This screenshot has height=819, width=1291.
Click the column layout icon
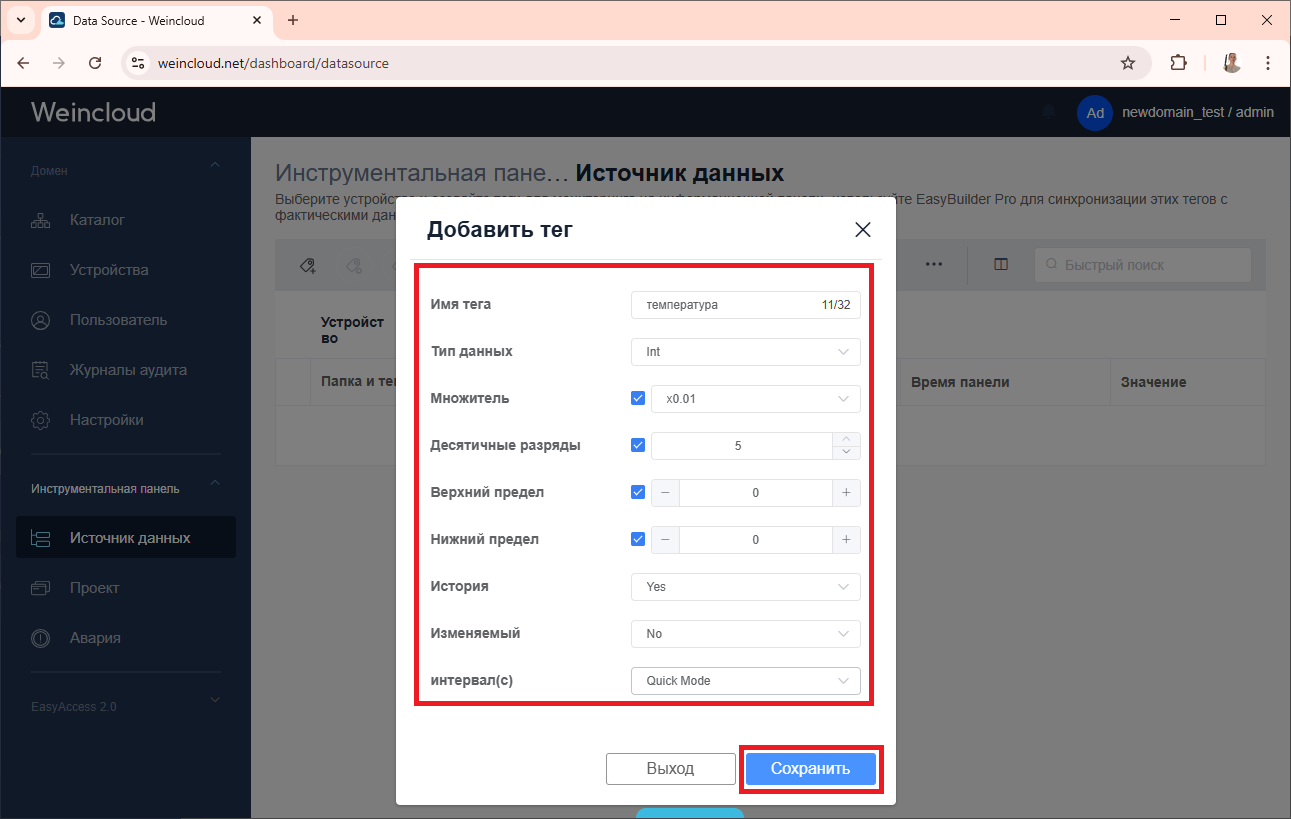pos(1000,265)
